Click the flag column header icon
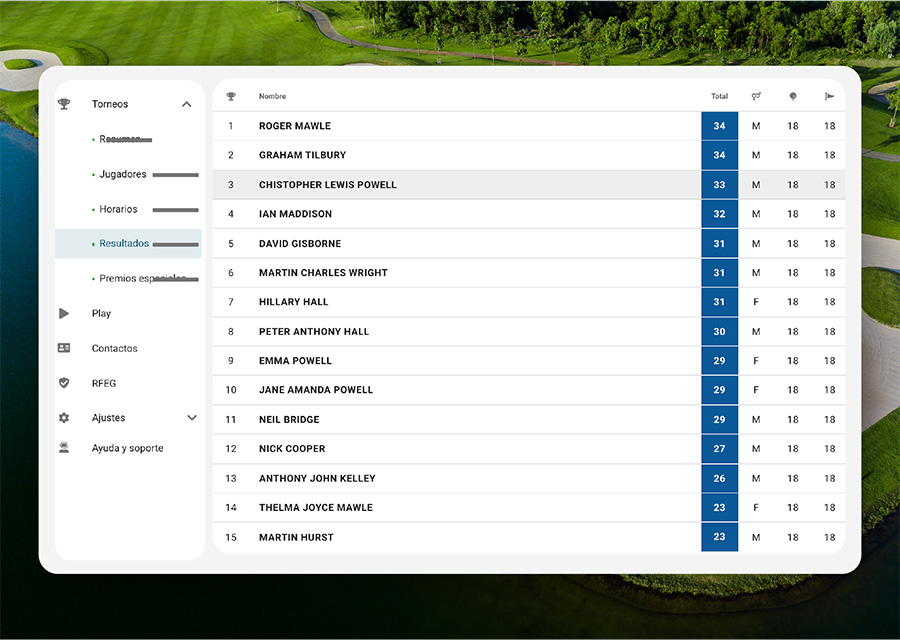Viewport: 900px width, 640px height. [829, 97]
